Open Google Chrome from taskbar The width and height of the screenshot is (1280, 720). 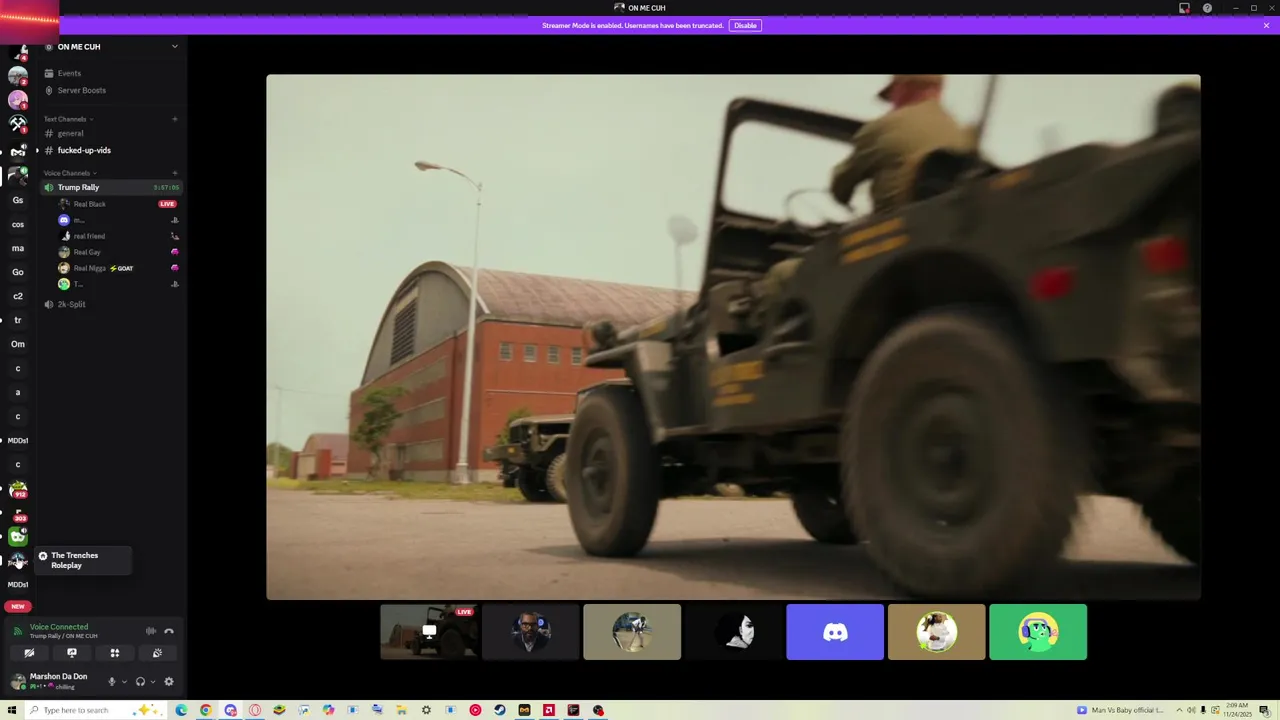click(206, 710)
